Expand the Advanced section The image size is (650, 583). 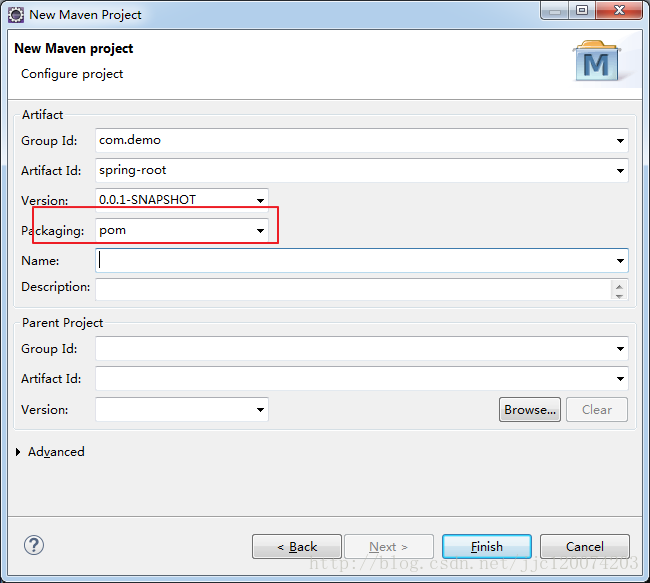pos(18,452)
